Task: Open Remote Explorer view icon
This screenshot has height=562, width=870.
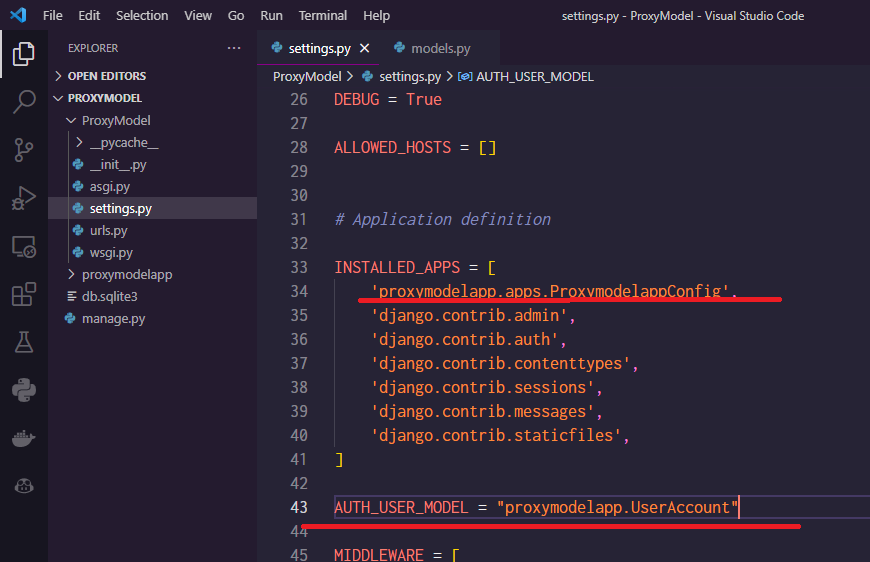Action: click(x=24, y=246)
